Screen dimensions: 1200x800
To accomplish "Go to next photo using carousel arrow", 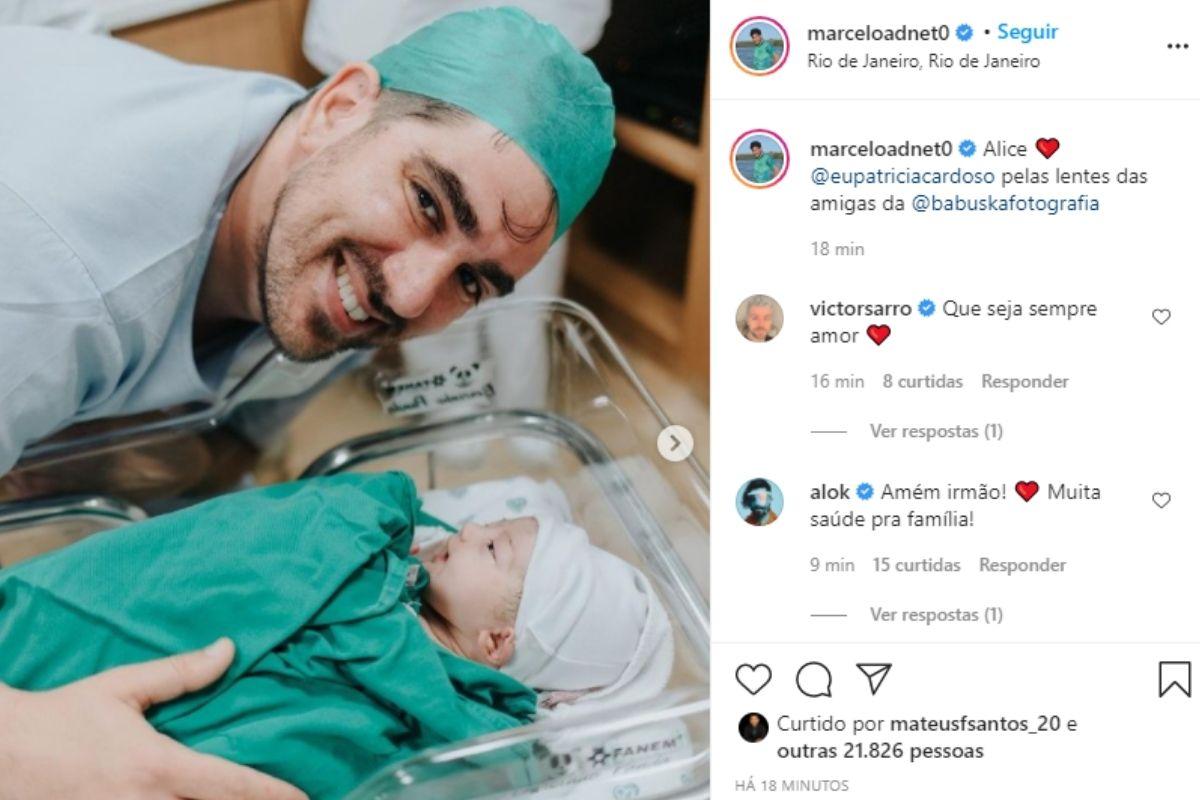I will pos(675,443).
